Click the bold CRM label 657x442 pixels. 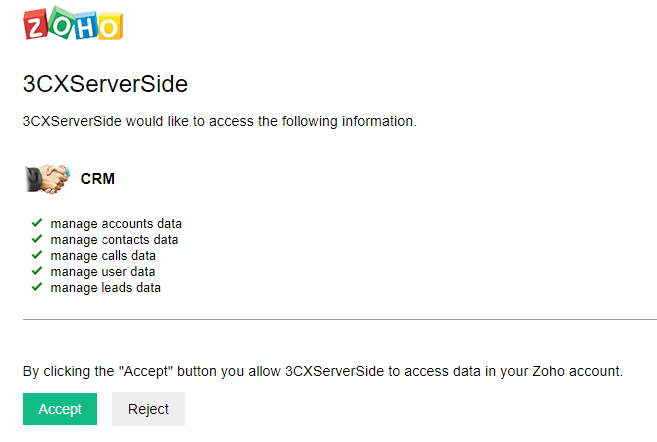coord(98,179)
